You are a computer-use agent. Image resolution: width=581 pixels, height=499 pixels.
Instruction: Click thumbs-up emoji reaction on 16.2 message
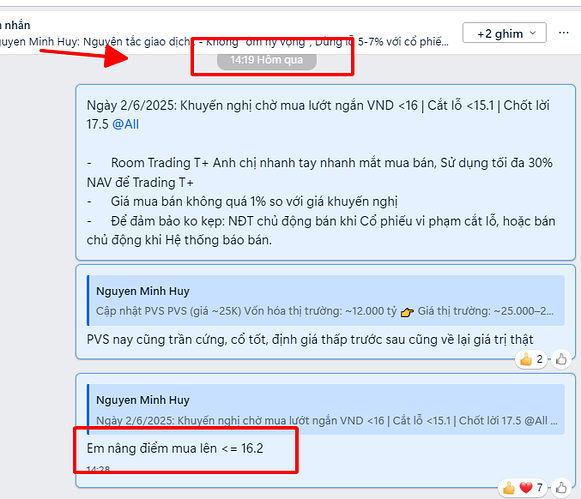point(508,488)
